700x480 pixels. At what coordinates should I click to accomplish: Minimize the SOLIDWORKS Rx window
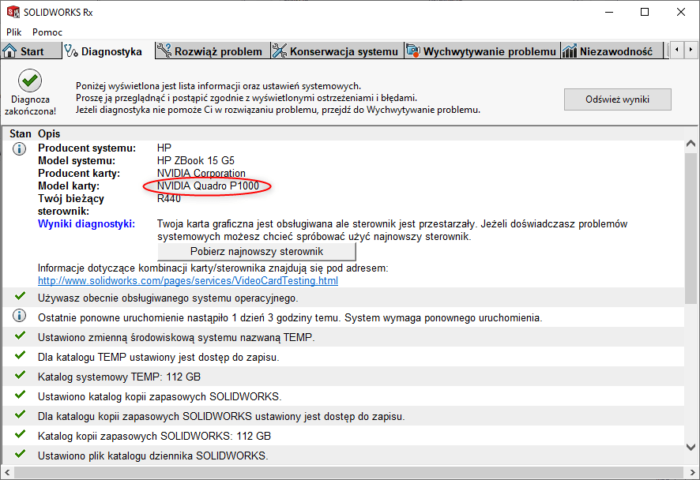pos(609,12)
